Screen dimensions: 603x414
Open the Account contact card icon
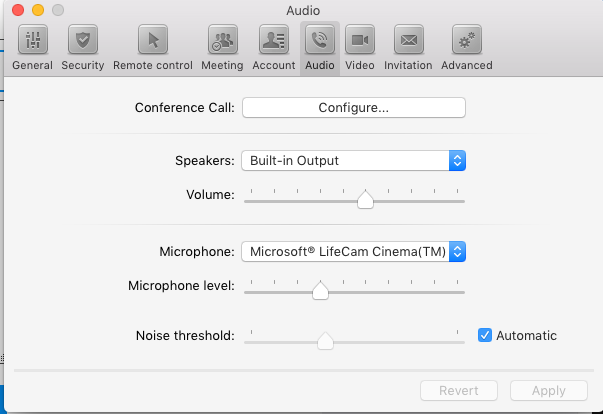(274, 40)
